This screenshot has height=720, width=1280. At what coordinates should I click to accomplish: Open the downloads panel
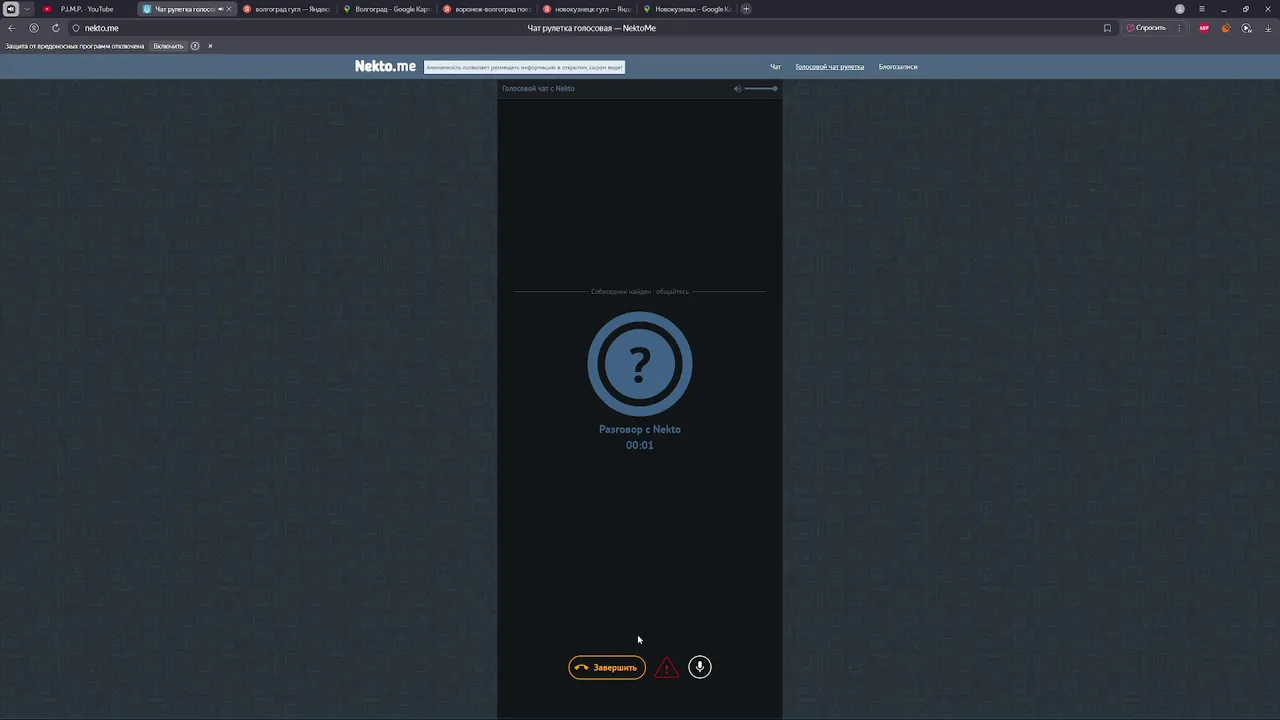click(1268, 28)
